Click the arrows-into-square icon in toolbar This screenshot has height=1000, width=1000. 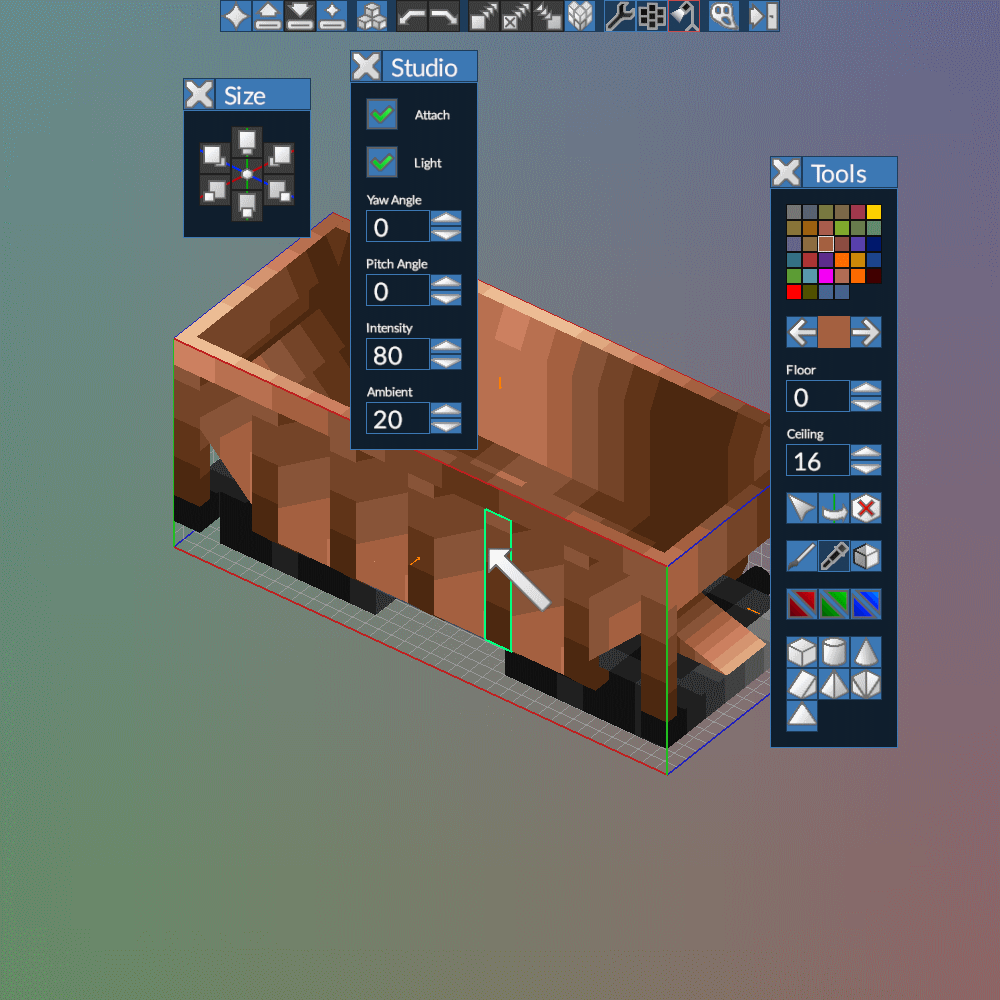tap(548, 16)
